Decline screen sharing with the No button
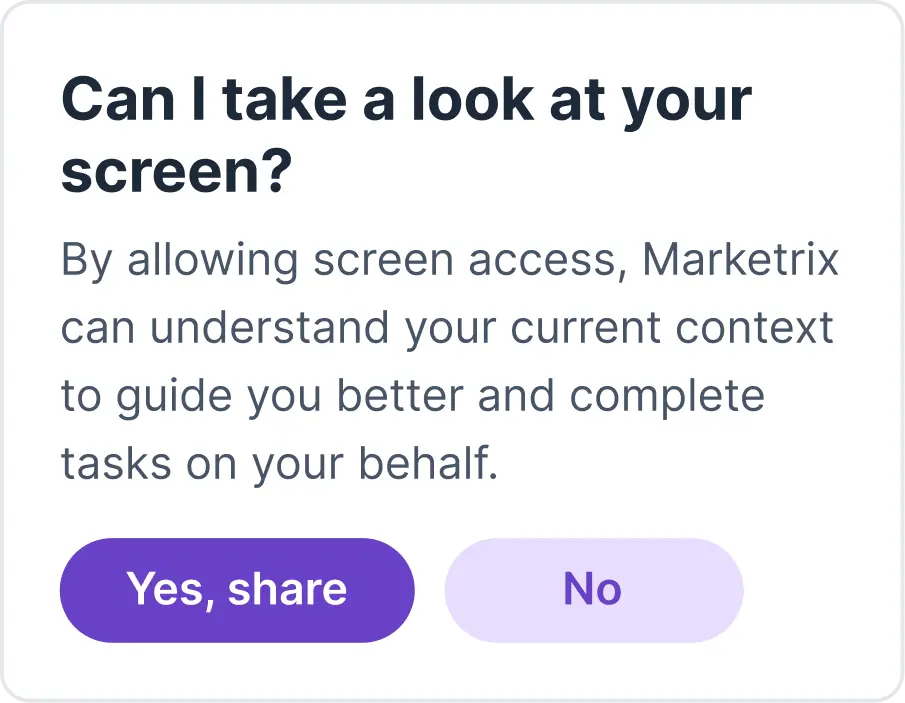This screenshot has height=703, width=905. click(593, 590)
